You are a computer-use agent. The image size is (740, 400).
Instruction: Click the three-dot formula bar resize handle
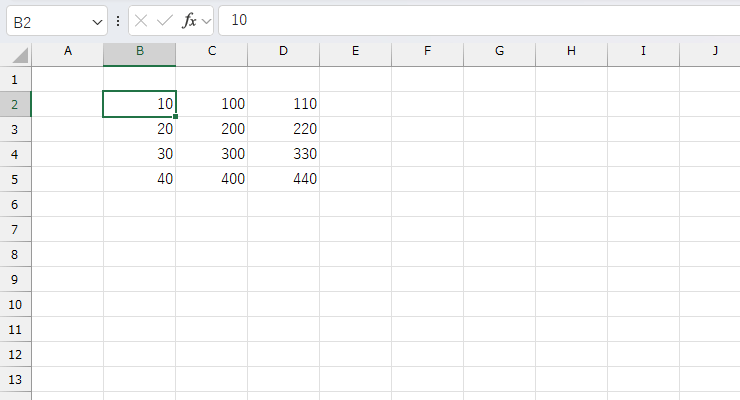[x=119, y=20]
